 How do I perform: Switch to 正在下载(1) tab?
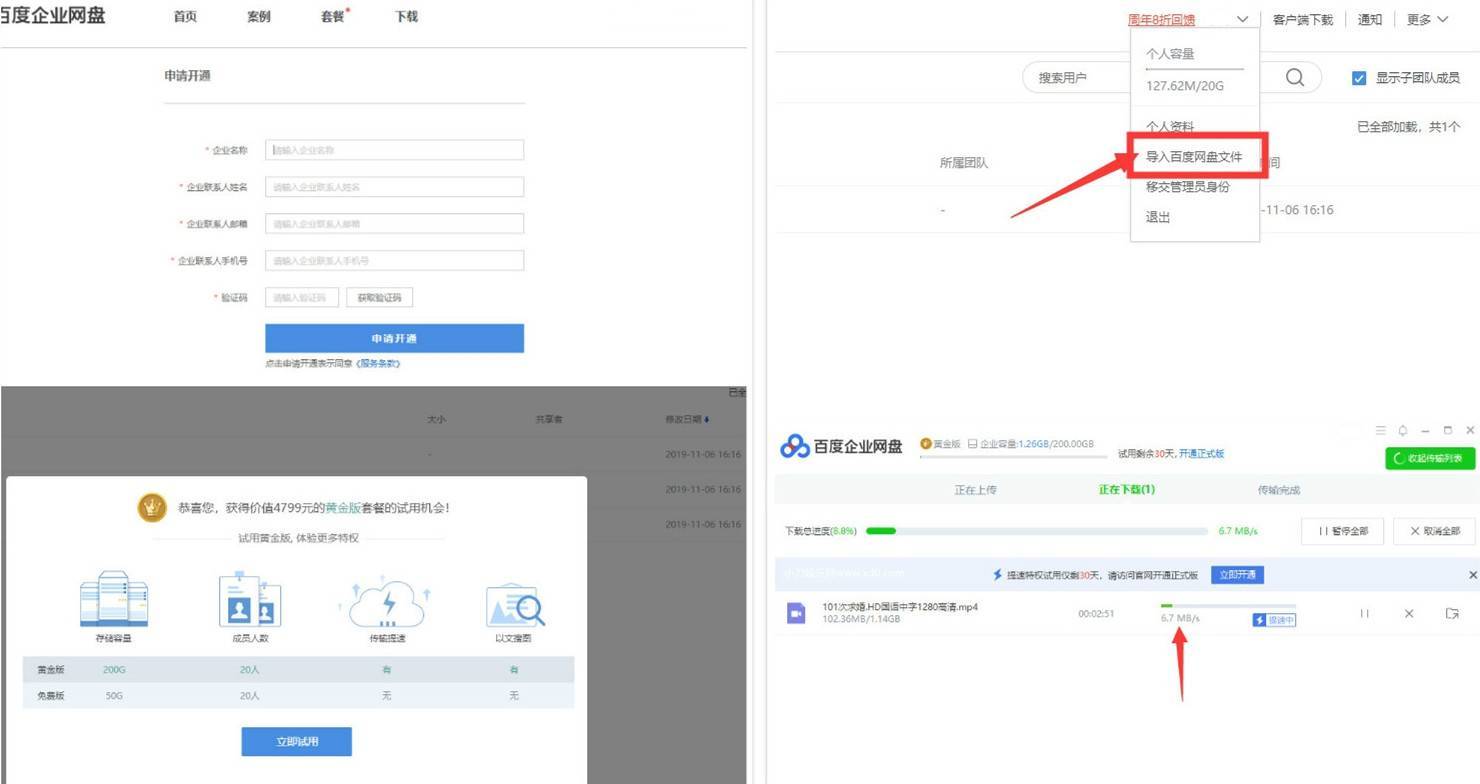pyautogui.click(x=1127, y=490)
